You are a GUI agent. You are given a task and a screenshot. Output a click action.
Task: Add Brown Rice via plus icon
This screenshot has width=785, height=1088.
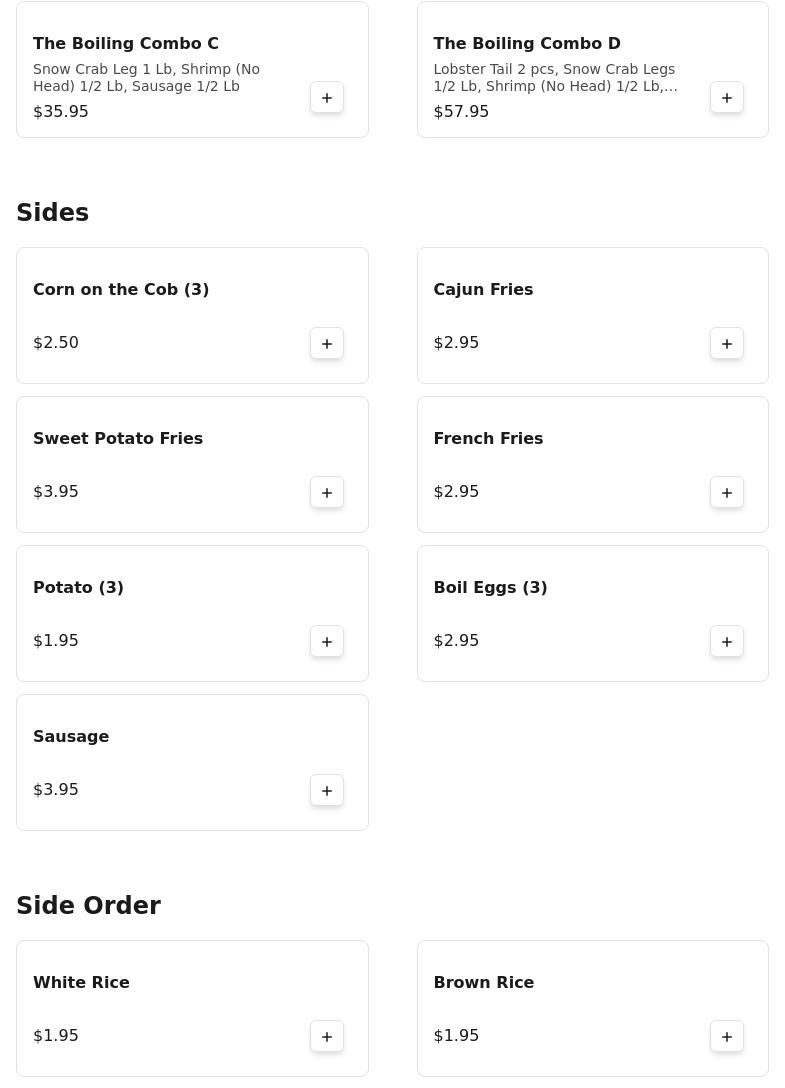(727, 1037)
